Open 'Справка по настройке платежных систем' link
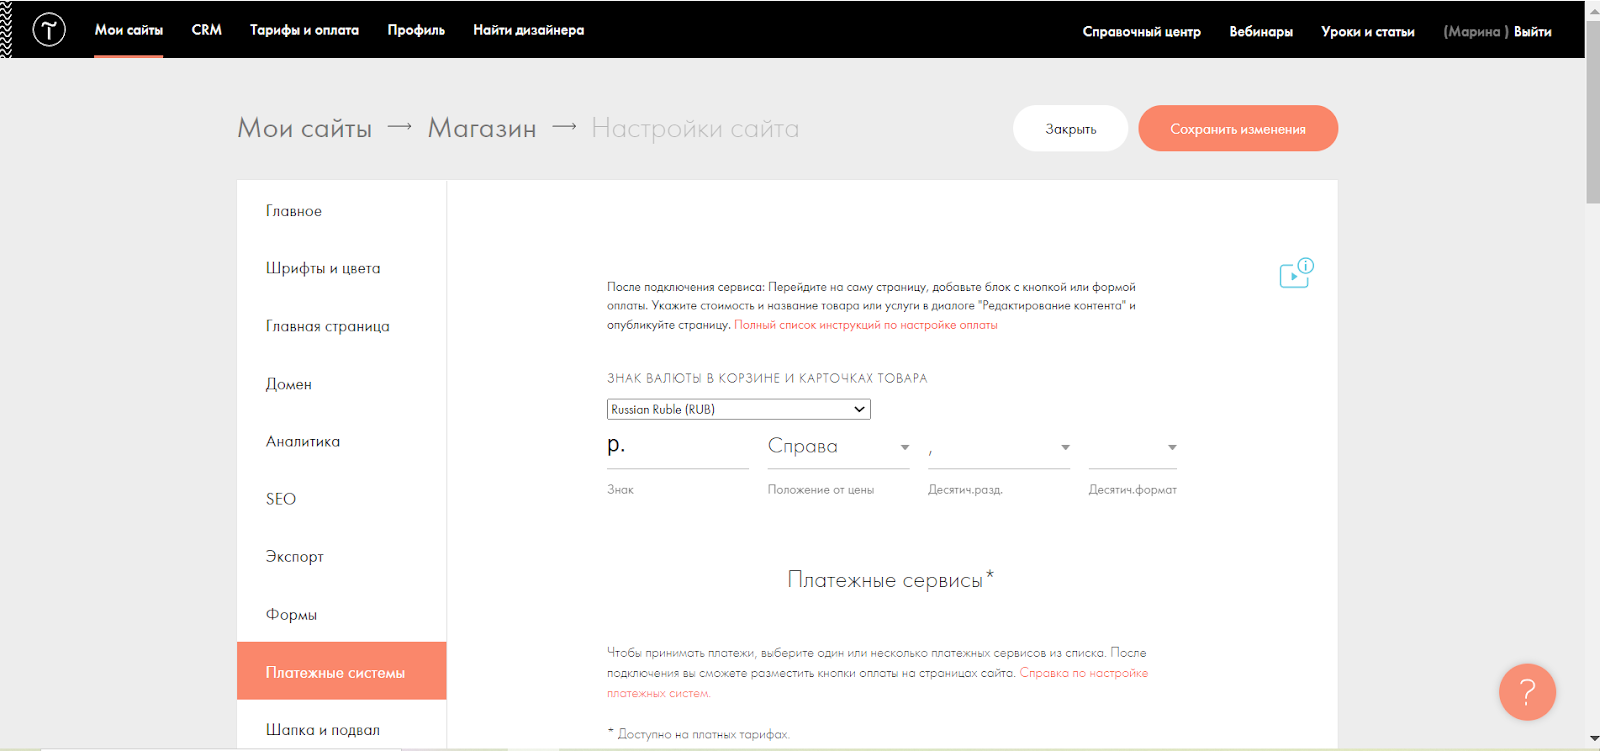 pyautogui.click(x=1083, y=673)
